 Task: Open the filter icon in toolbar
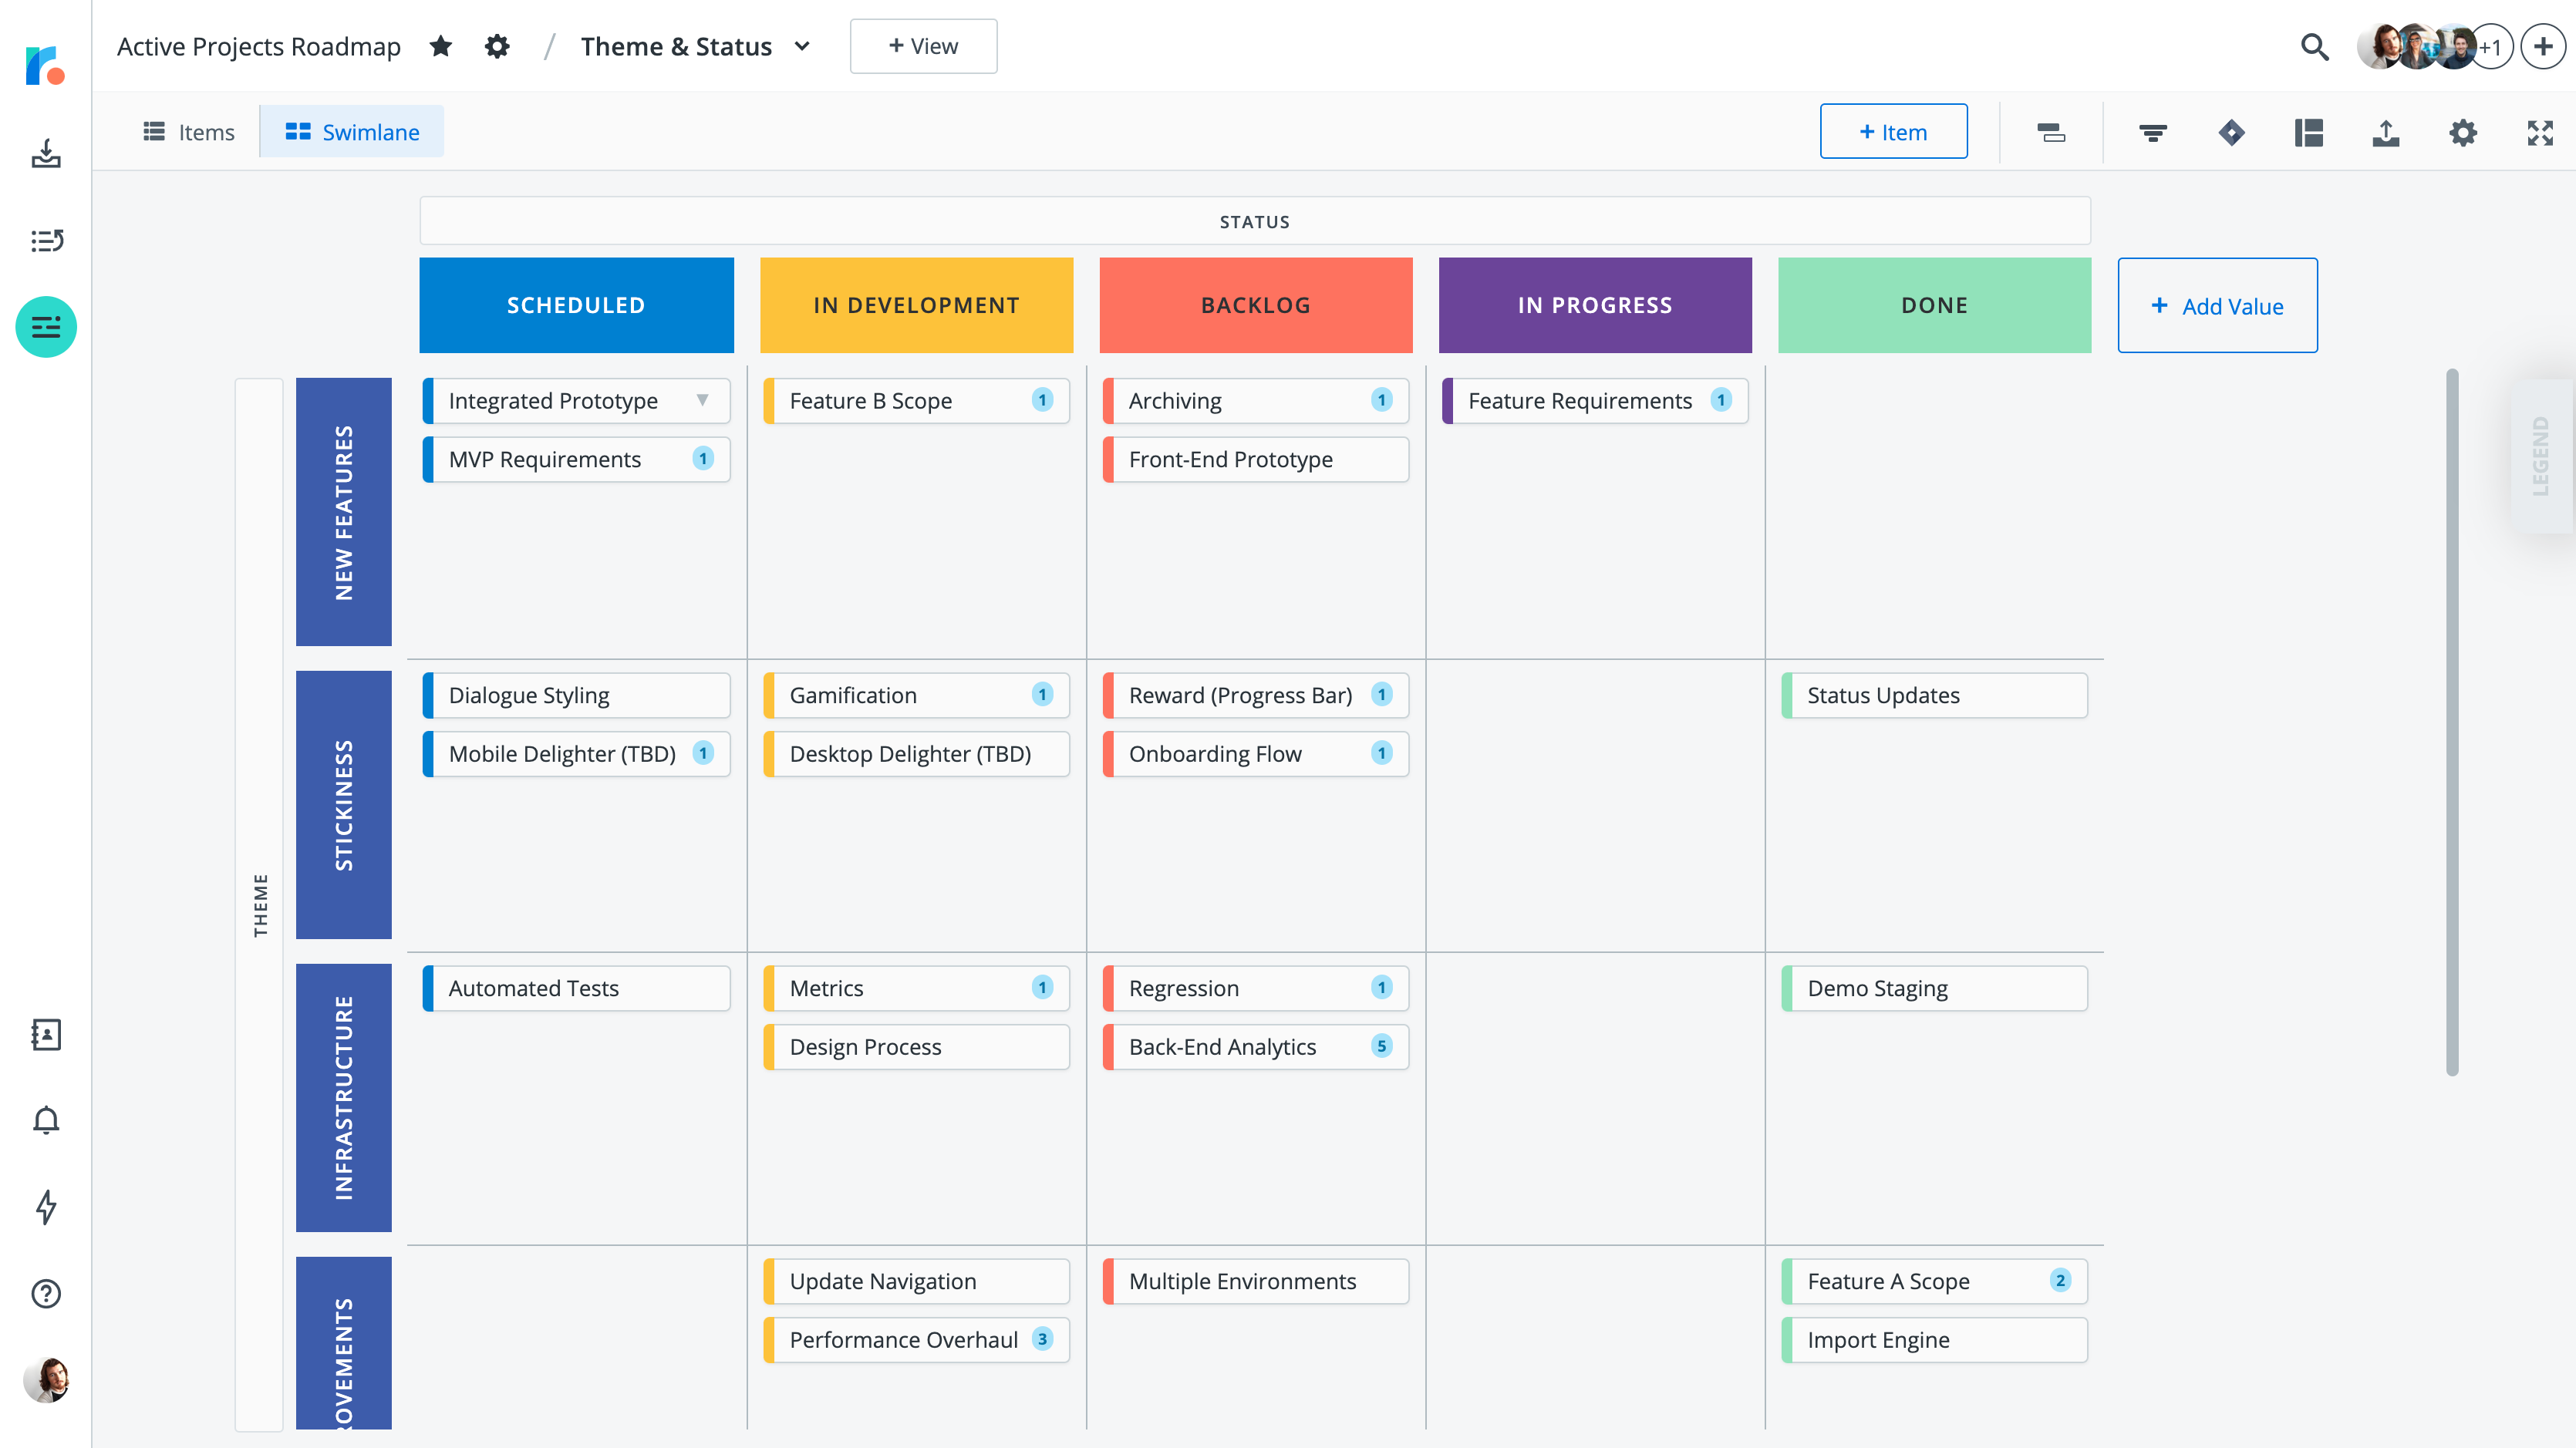2153,132
